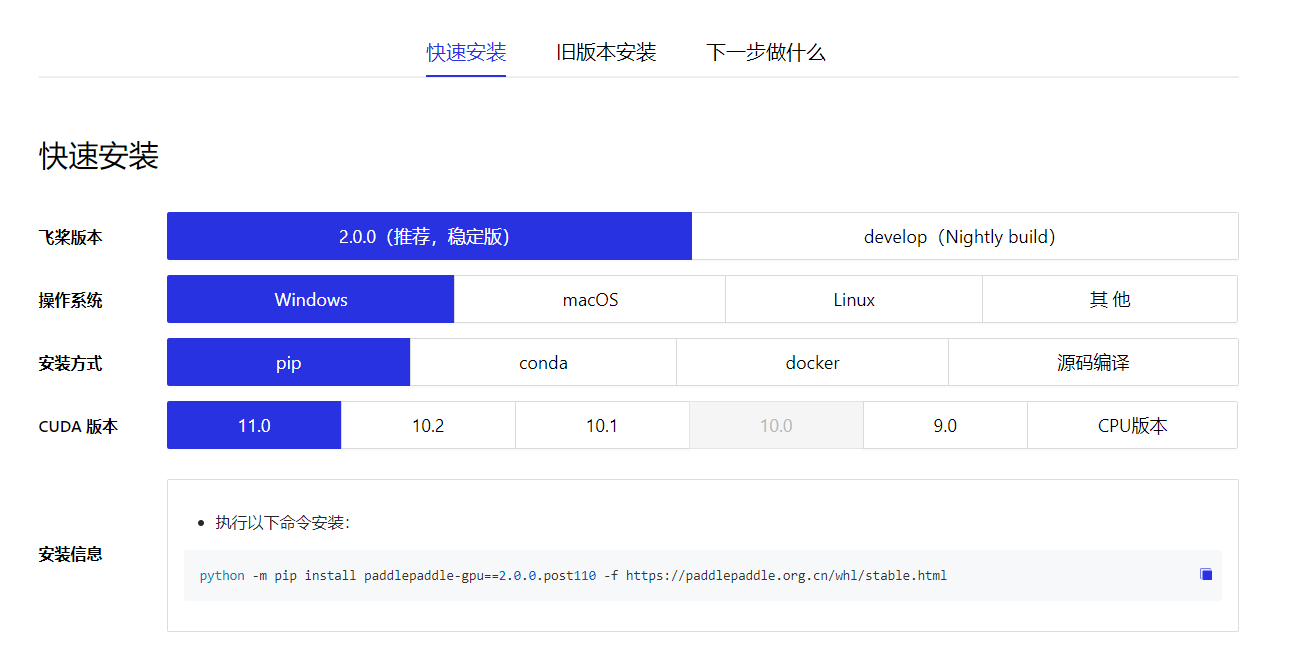
Task: Select develop (Nightly build) version
Action: (965, 236)
